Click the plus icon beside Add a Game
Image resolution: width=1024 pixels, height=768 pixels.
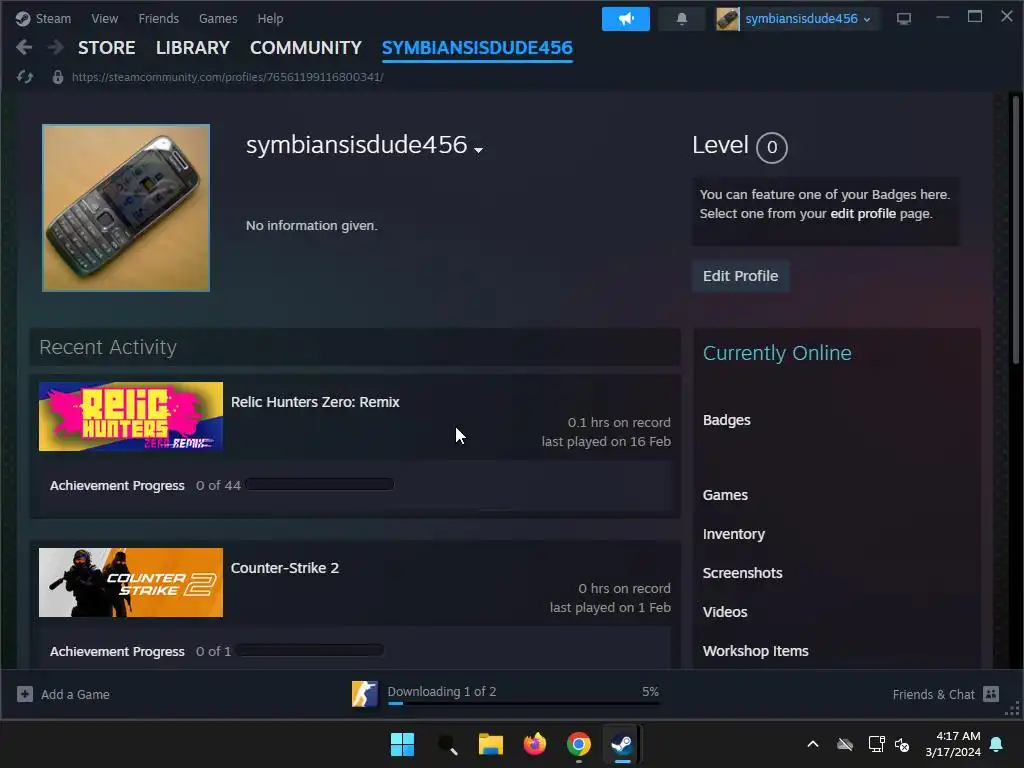(25, 694)
